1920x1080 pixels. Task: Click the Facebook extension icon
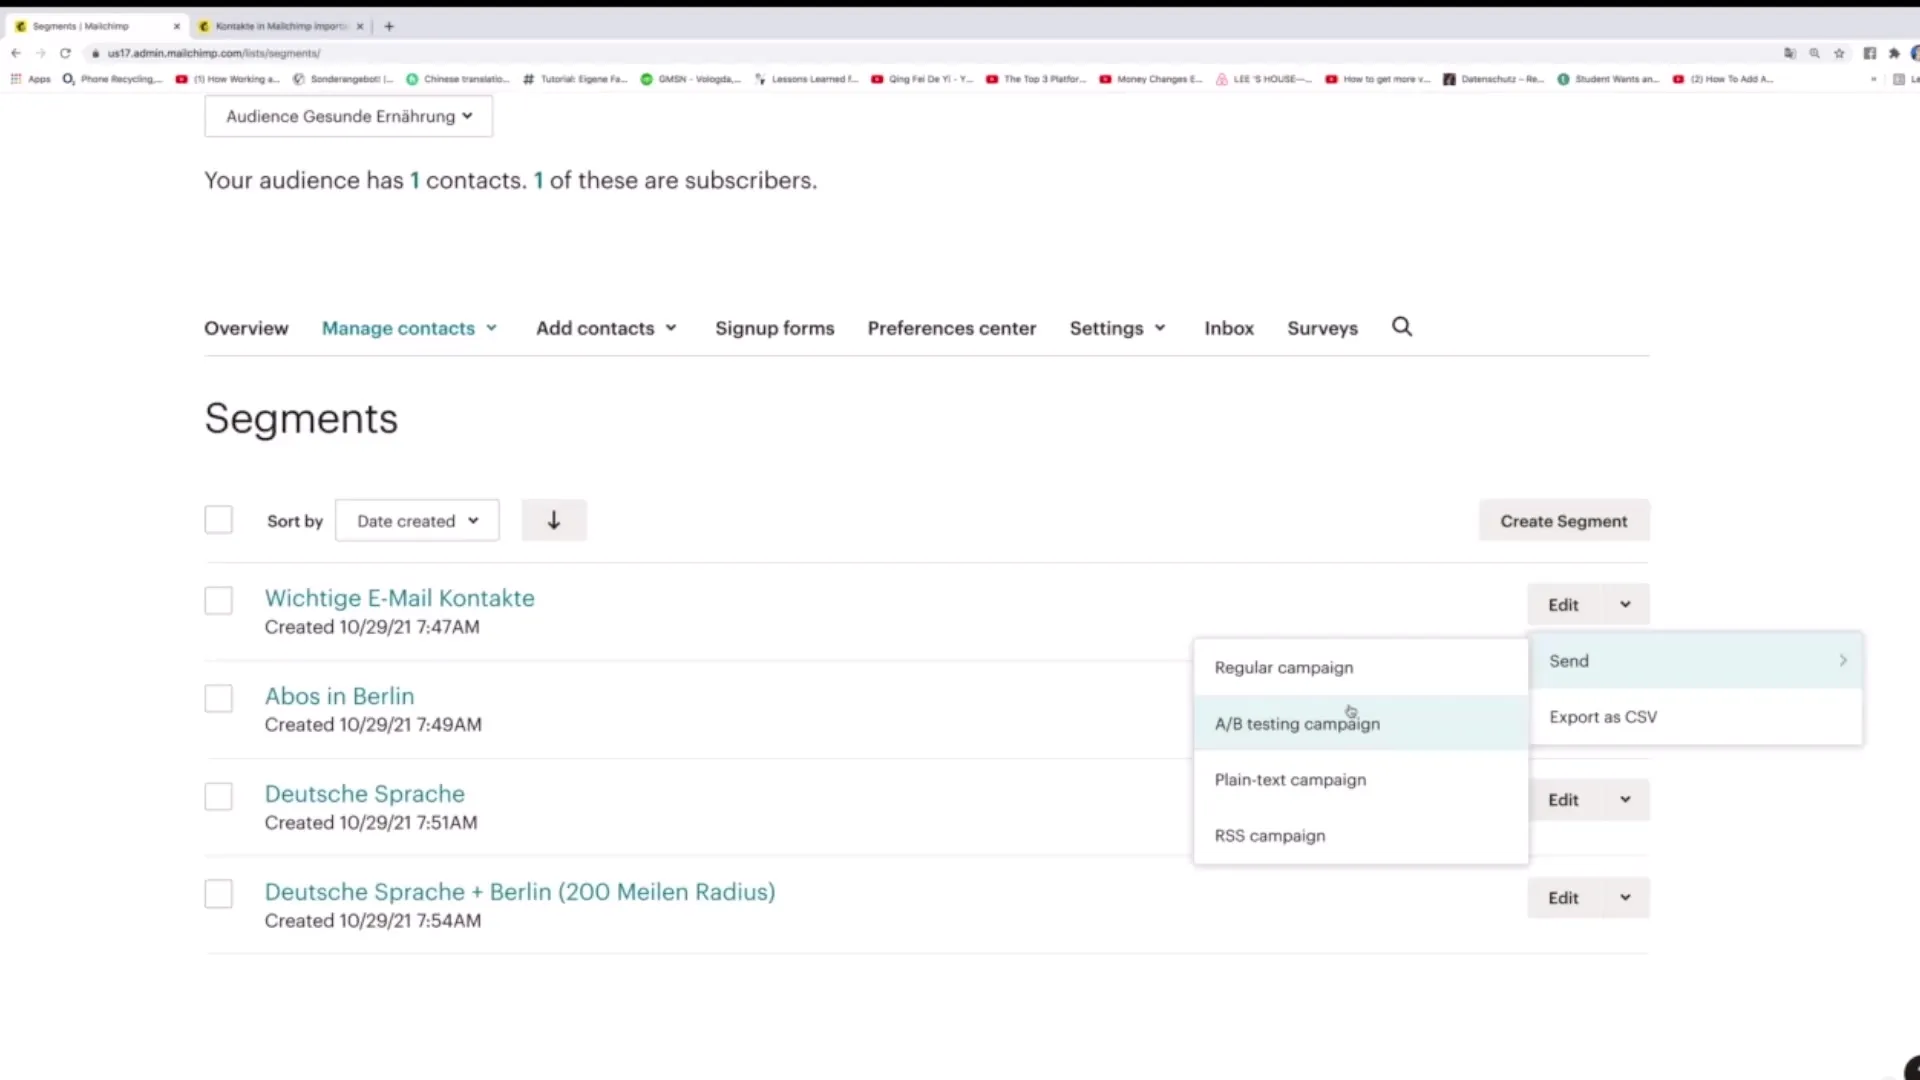click(1869, 53)
